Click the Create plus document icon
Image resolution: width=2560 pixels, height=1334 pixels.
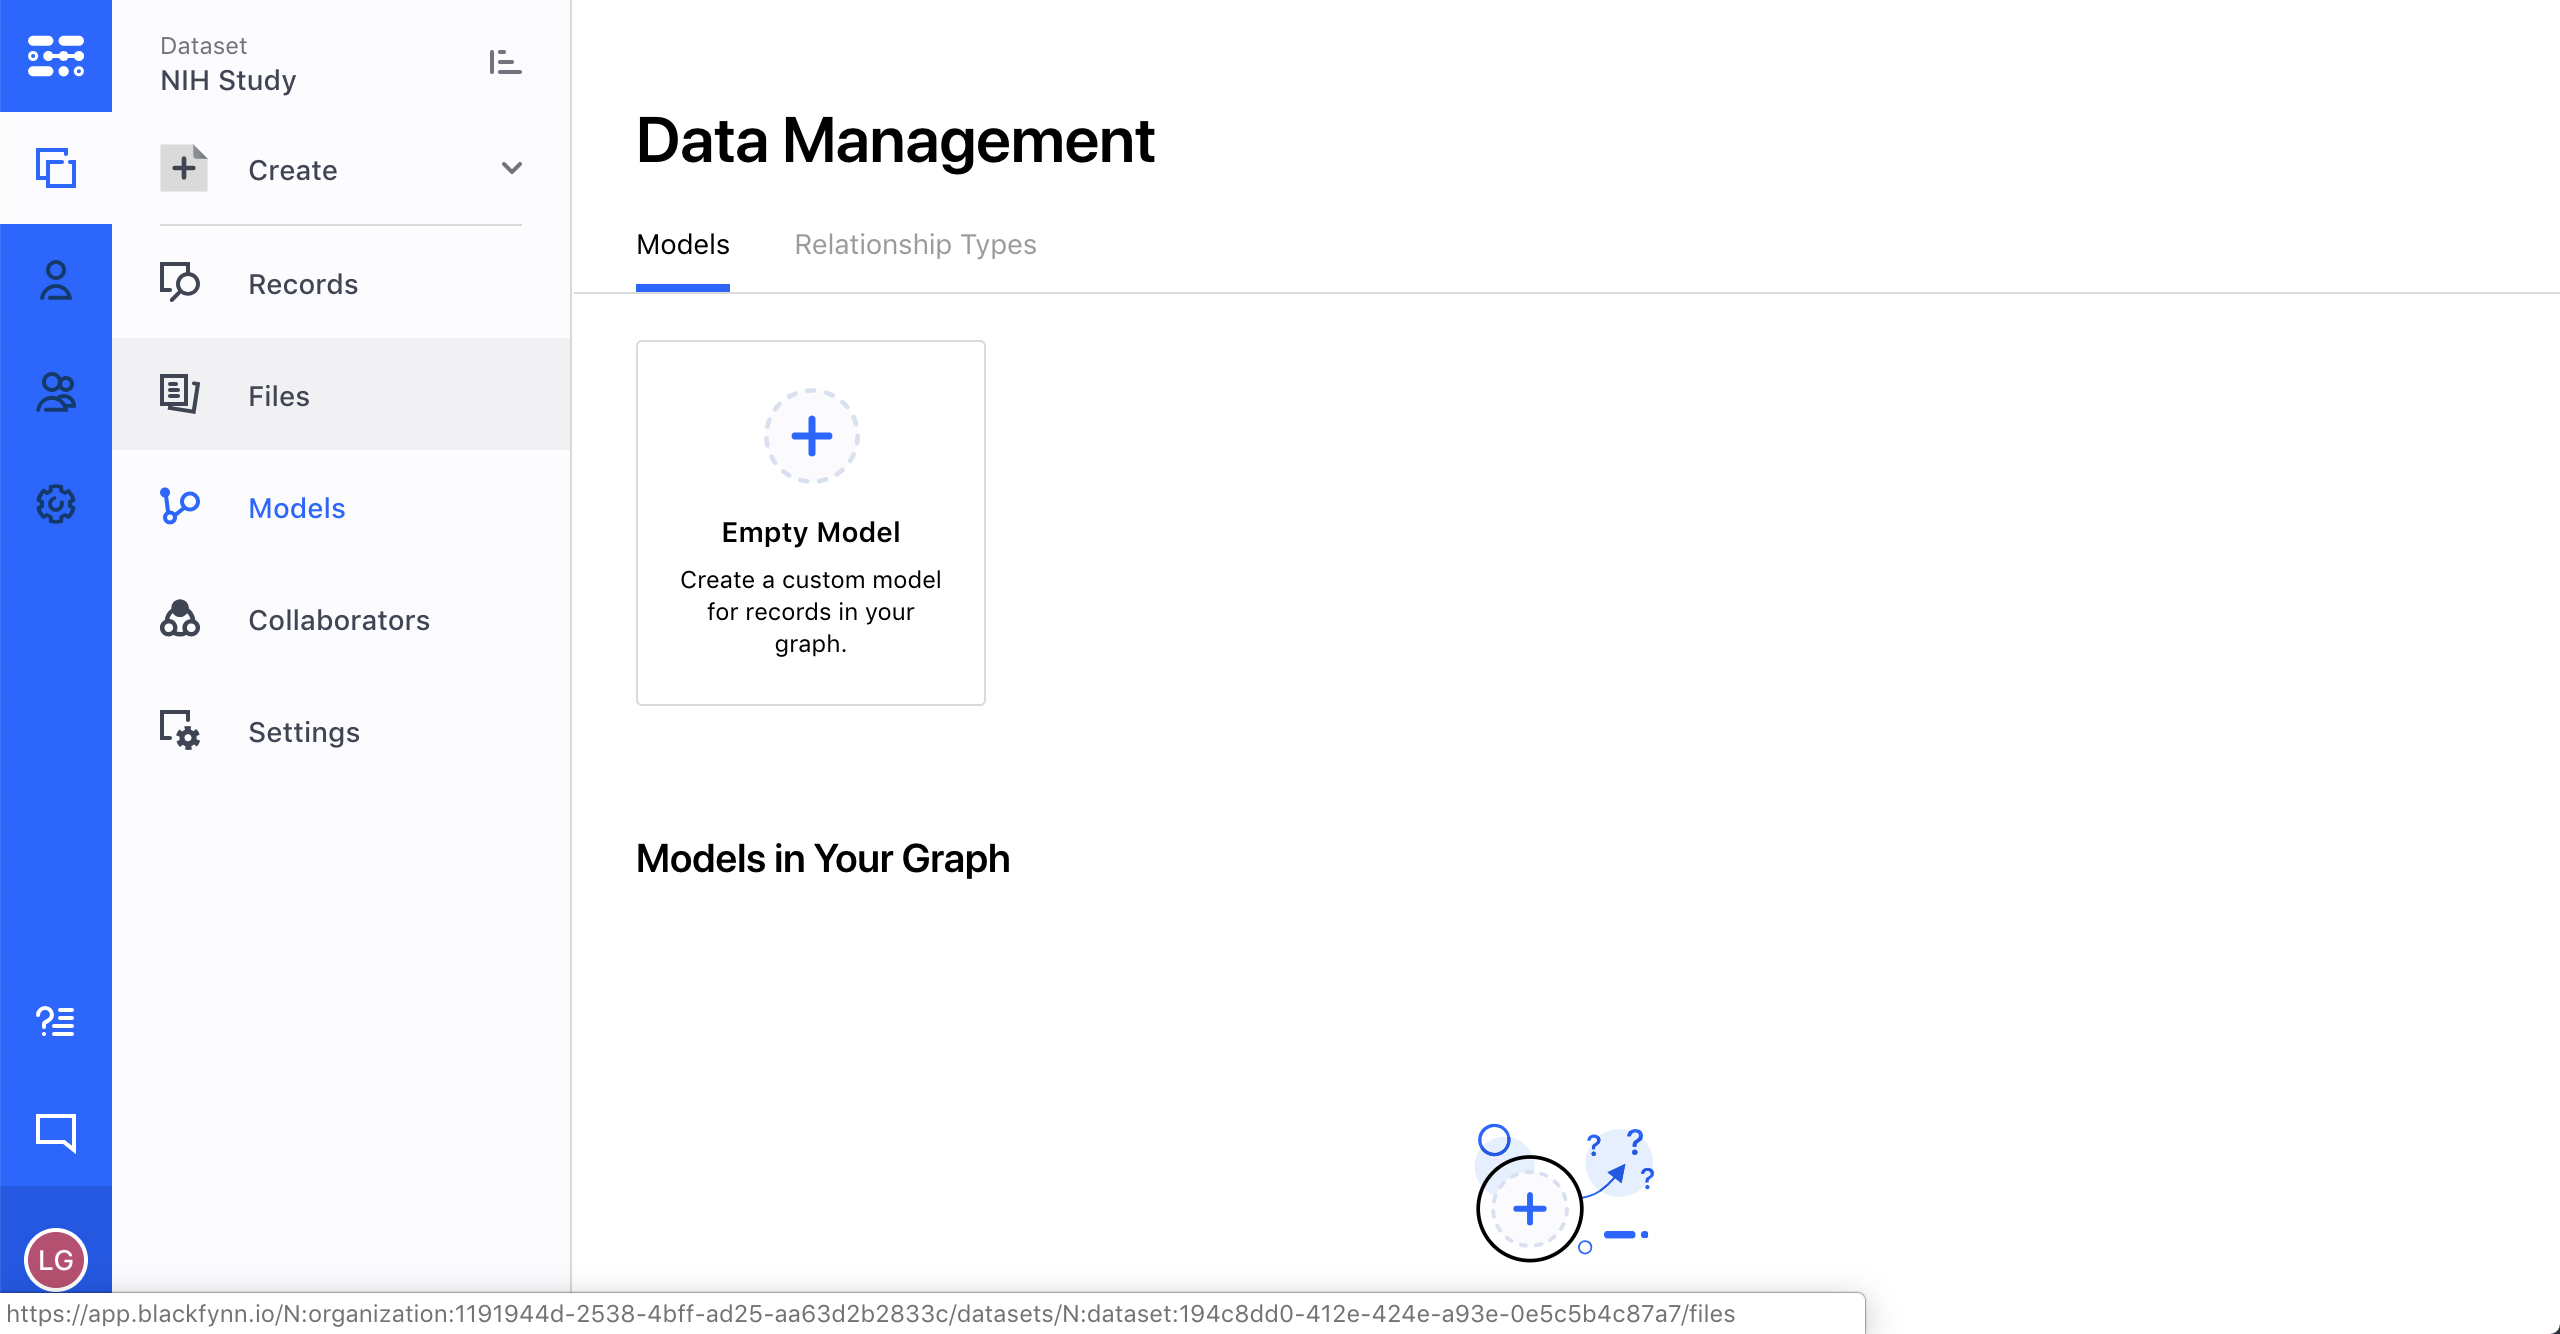[184, 168]
